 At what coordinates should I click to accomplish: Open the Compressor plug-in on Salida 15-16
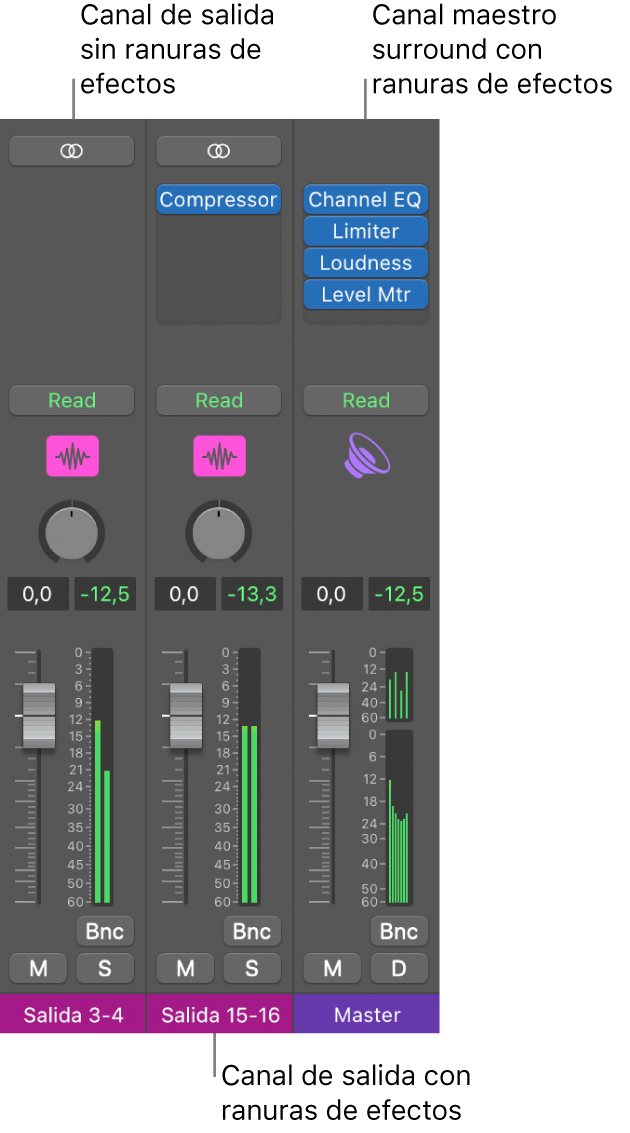(218, 199)
